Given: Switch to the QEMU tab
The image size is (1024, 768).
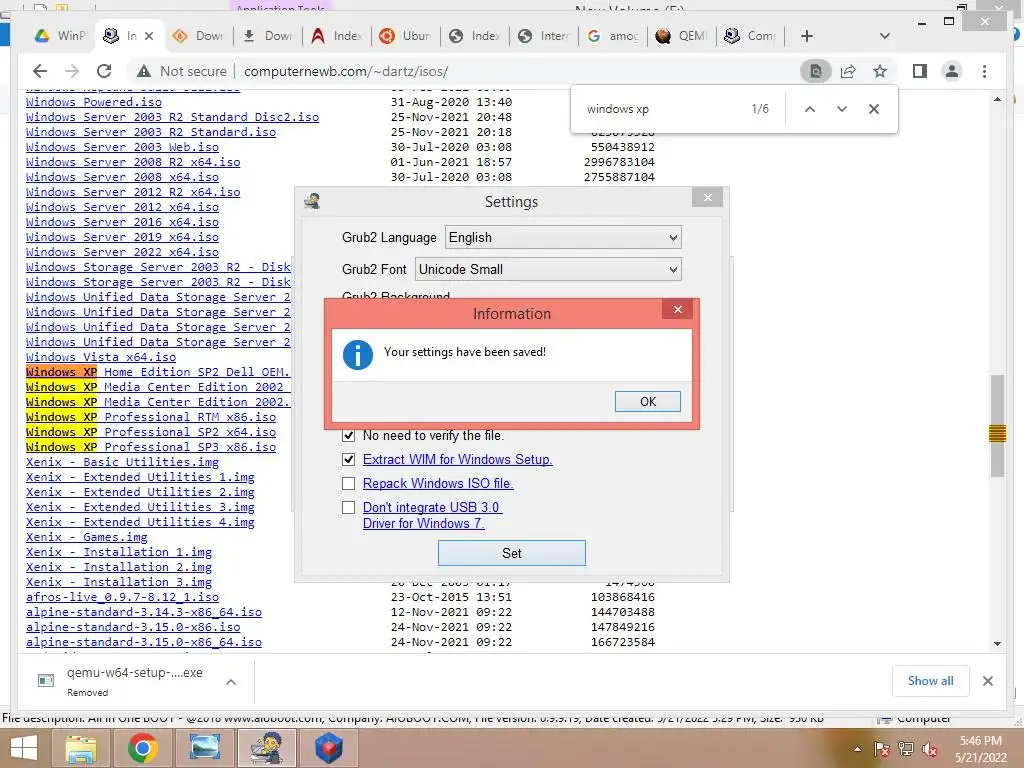Looking at the screenshot, I should click(x=681, y=36).
